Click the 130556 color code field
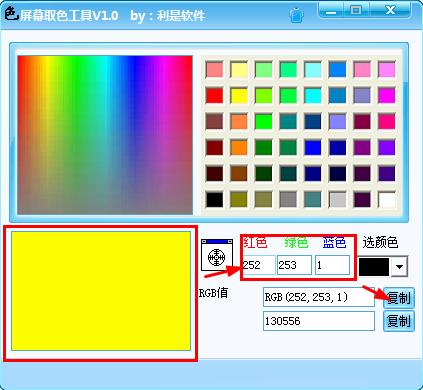This screenshot has width=423, height=390. tap(319, 321)
